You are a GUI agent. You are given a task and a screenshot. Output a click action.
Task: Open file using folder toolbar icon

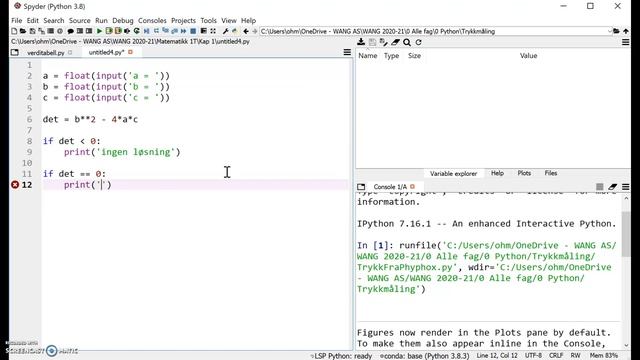pyautogui.click(x=23, y=31)
